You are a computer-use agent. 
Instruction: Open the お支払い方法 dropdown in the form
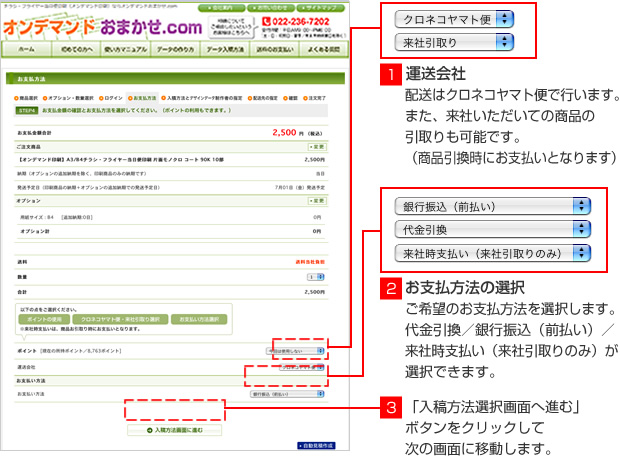tap(287, 394)
